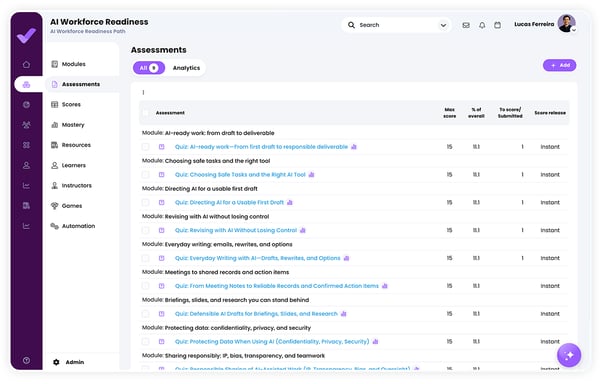The width and height of the screenshot is (600, 384).
Task: Check the box for Revising with AI quiz
Action: pos(145,230)
